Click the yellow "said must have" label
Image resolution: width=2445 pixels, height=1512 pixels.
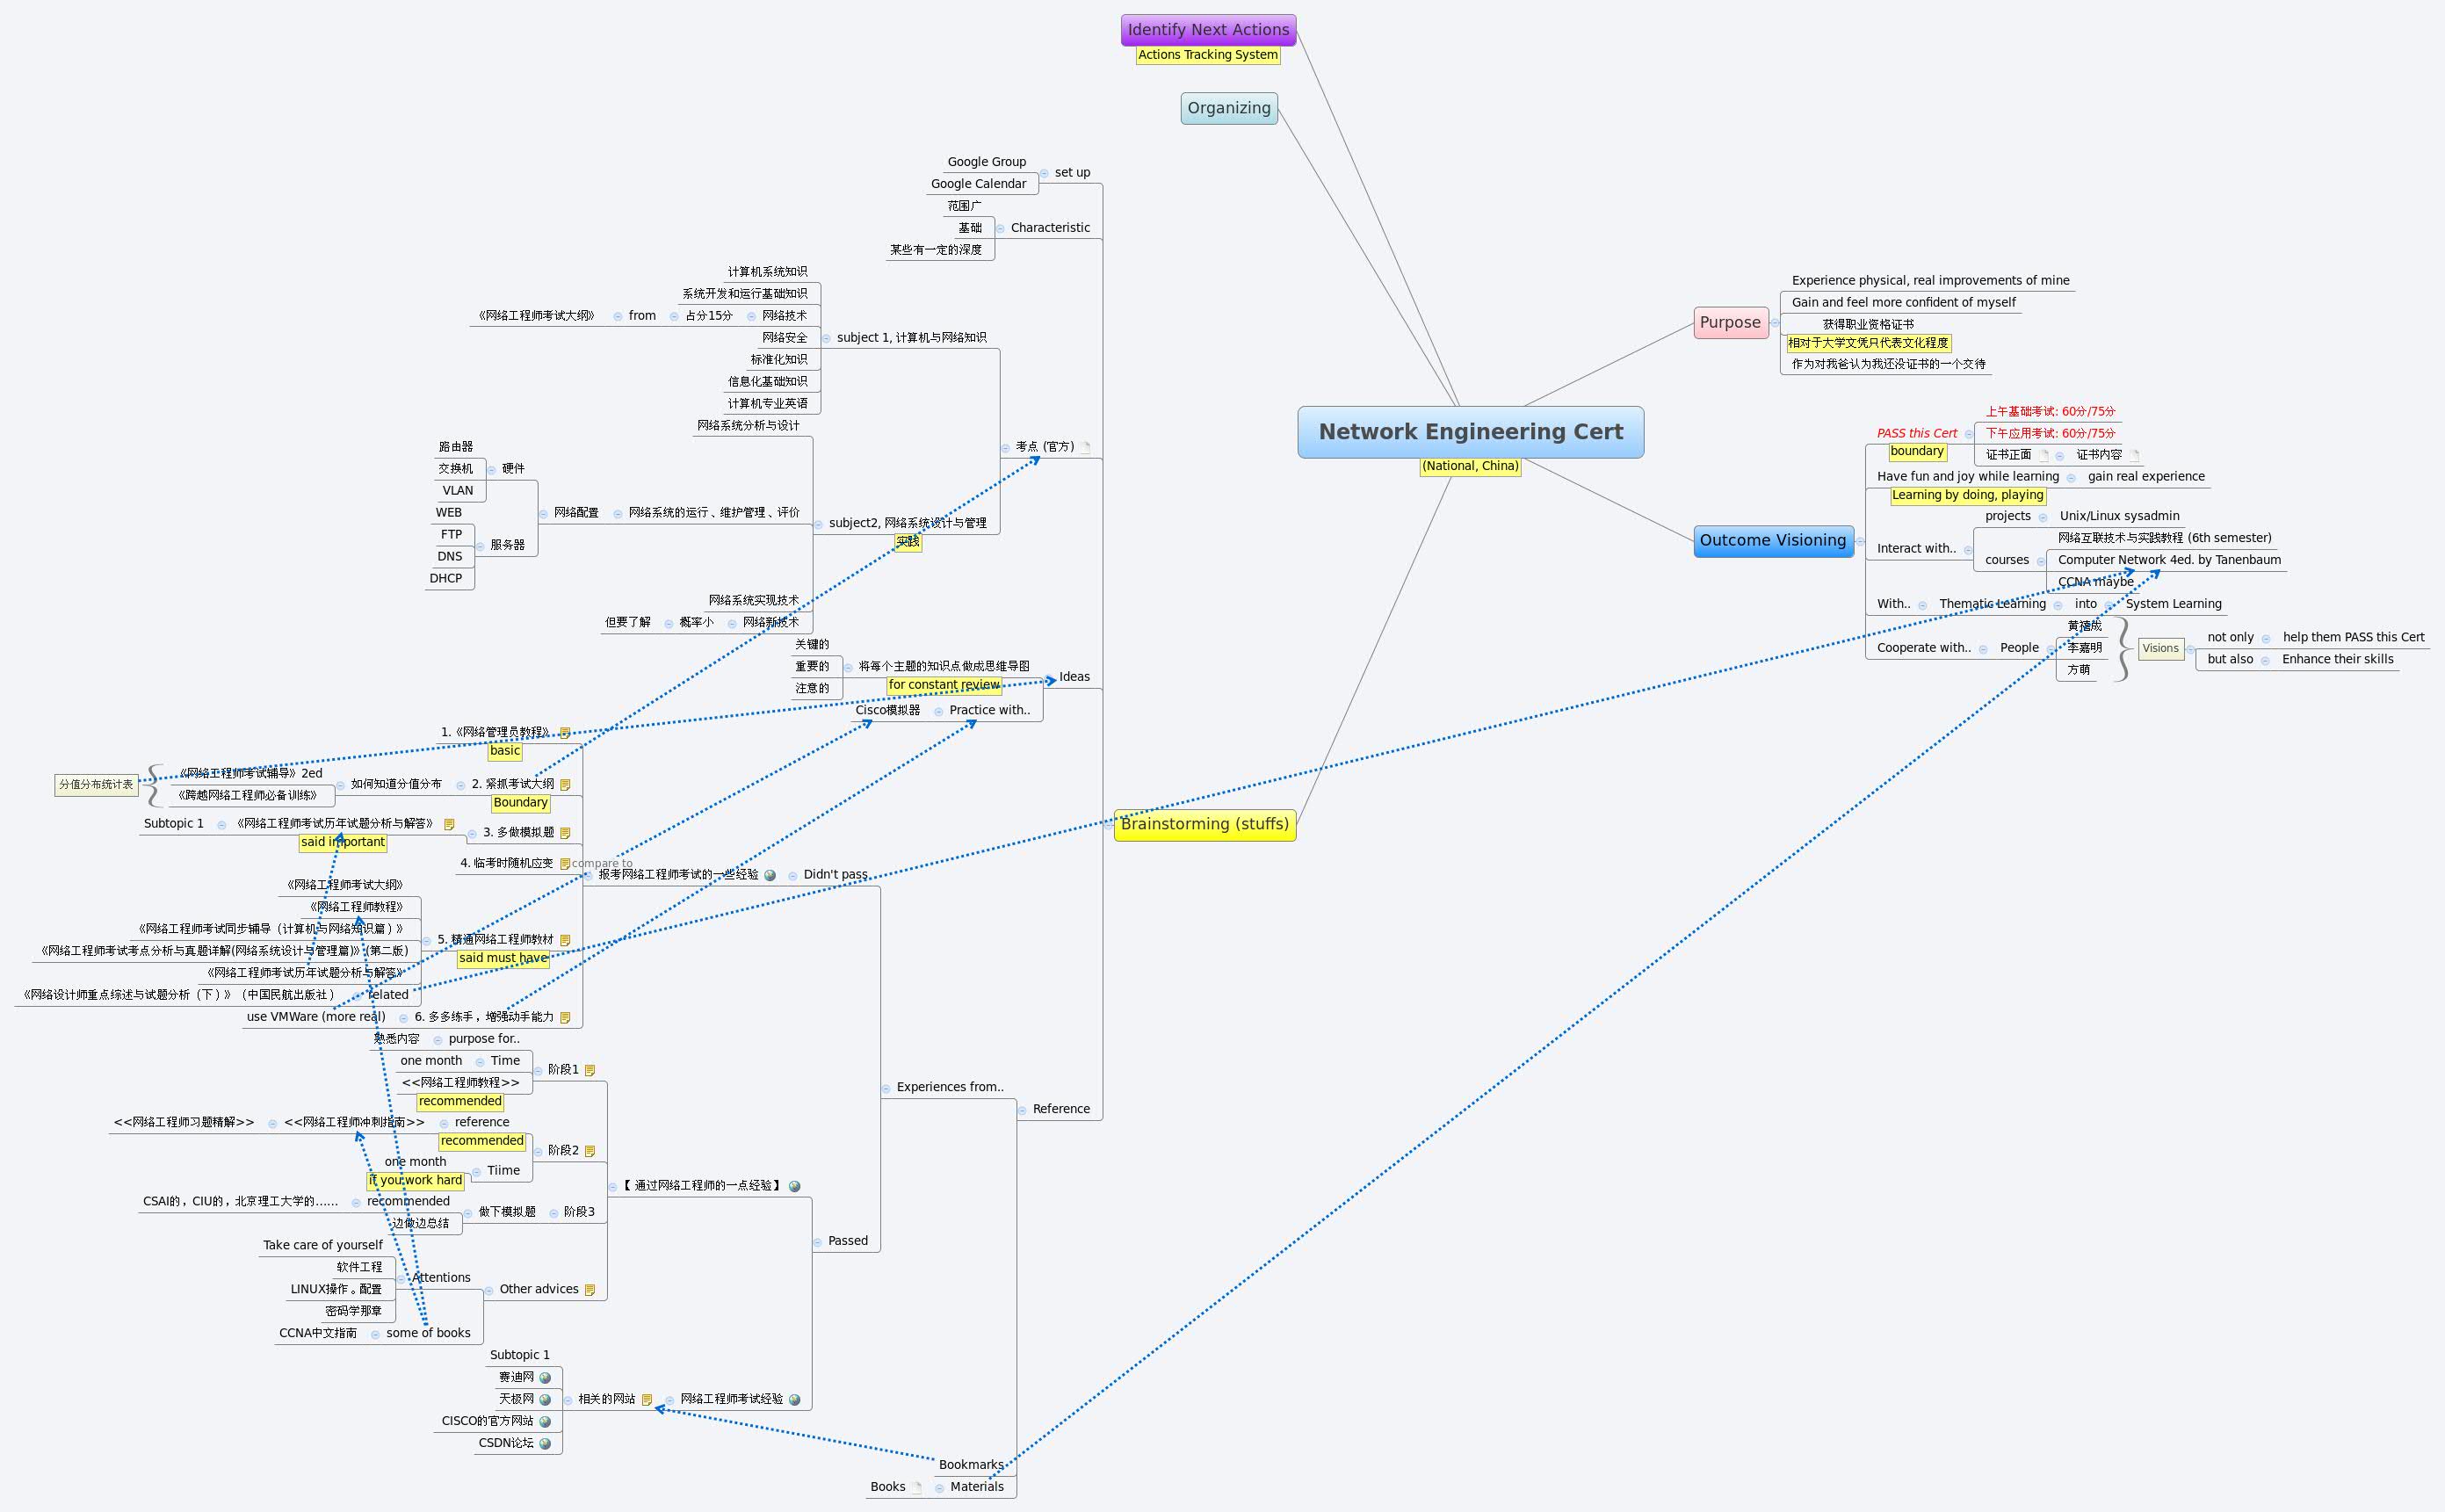[x=504, y=959]
